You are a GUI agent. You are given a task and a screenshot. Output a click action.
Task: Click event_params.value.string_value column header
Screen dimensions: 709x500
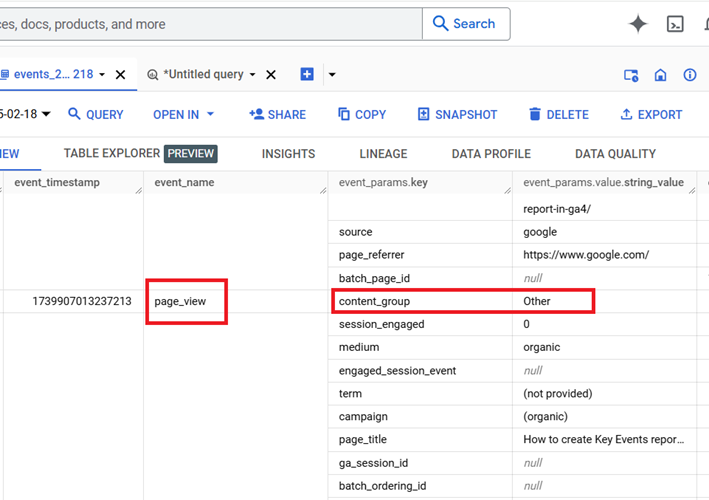pos(603,183)
